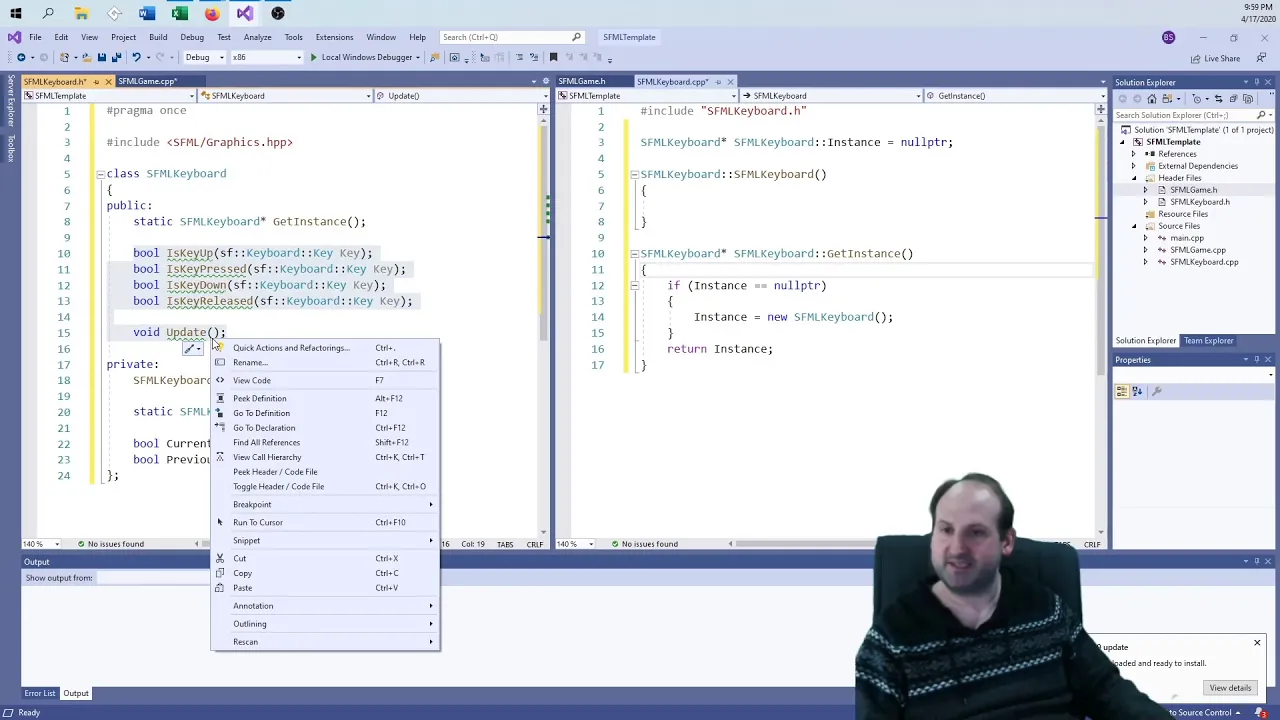Click the Solution Explorer Home icon
Screen dimensions: 1280x720
[1152, 99]
